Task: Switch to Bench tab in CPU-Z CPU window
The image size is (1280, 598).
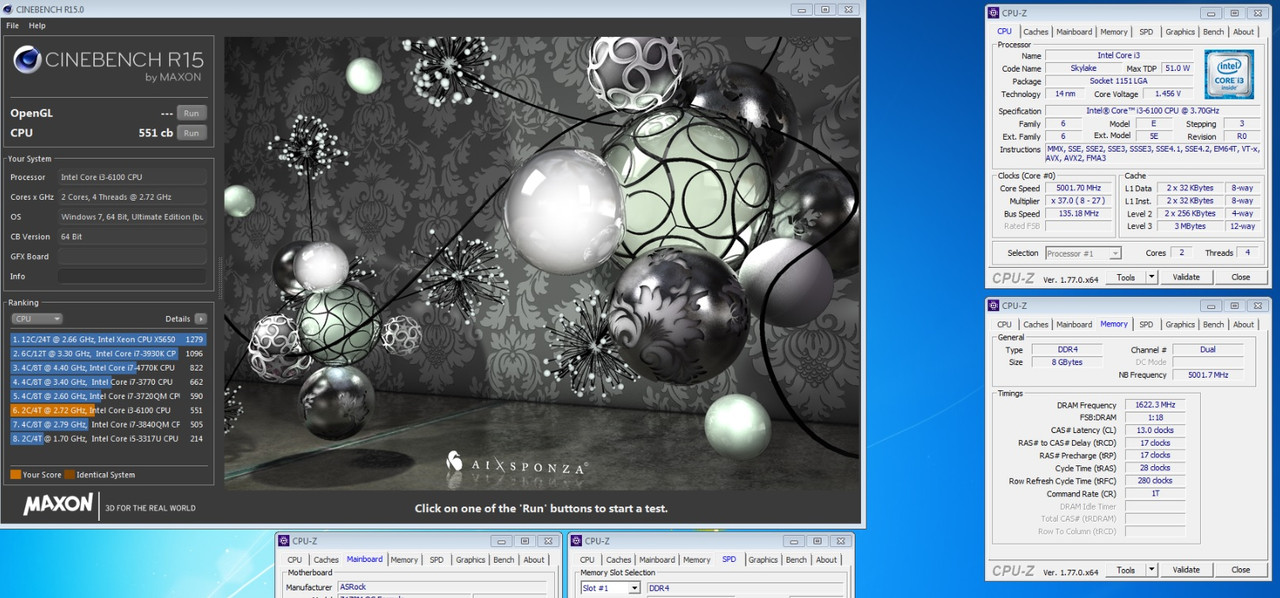Action: tap(1213, 32)
